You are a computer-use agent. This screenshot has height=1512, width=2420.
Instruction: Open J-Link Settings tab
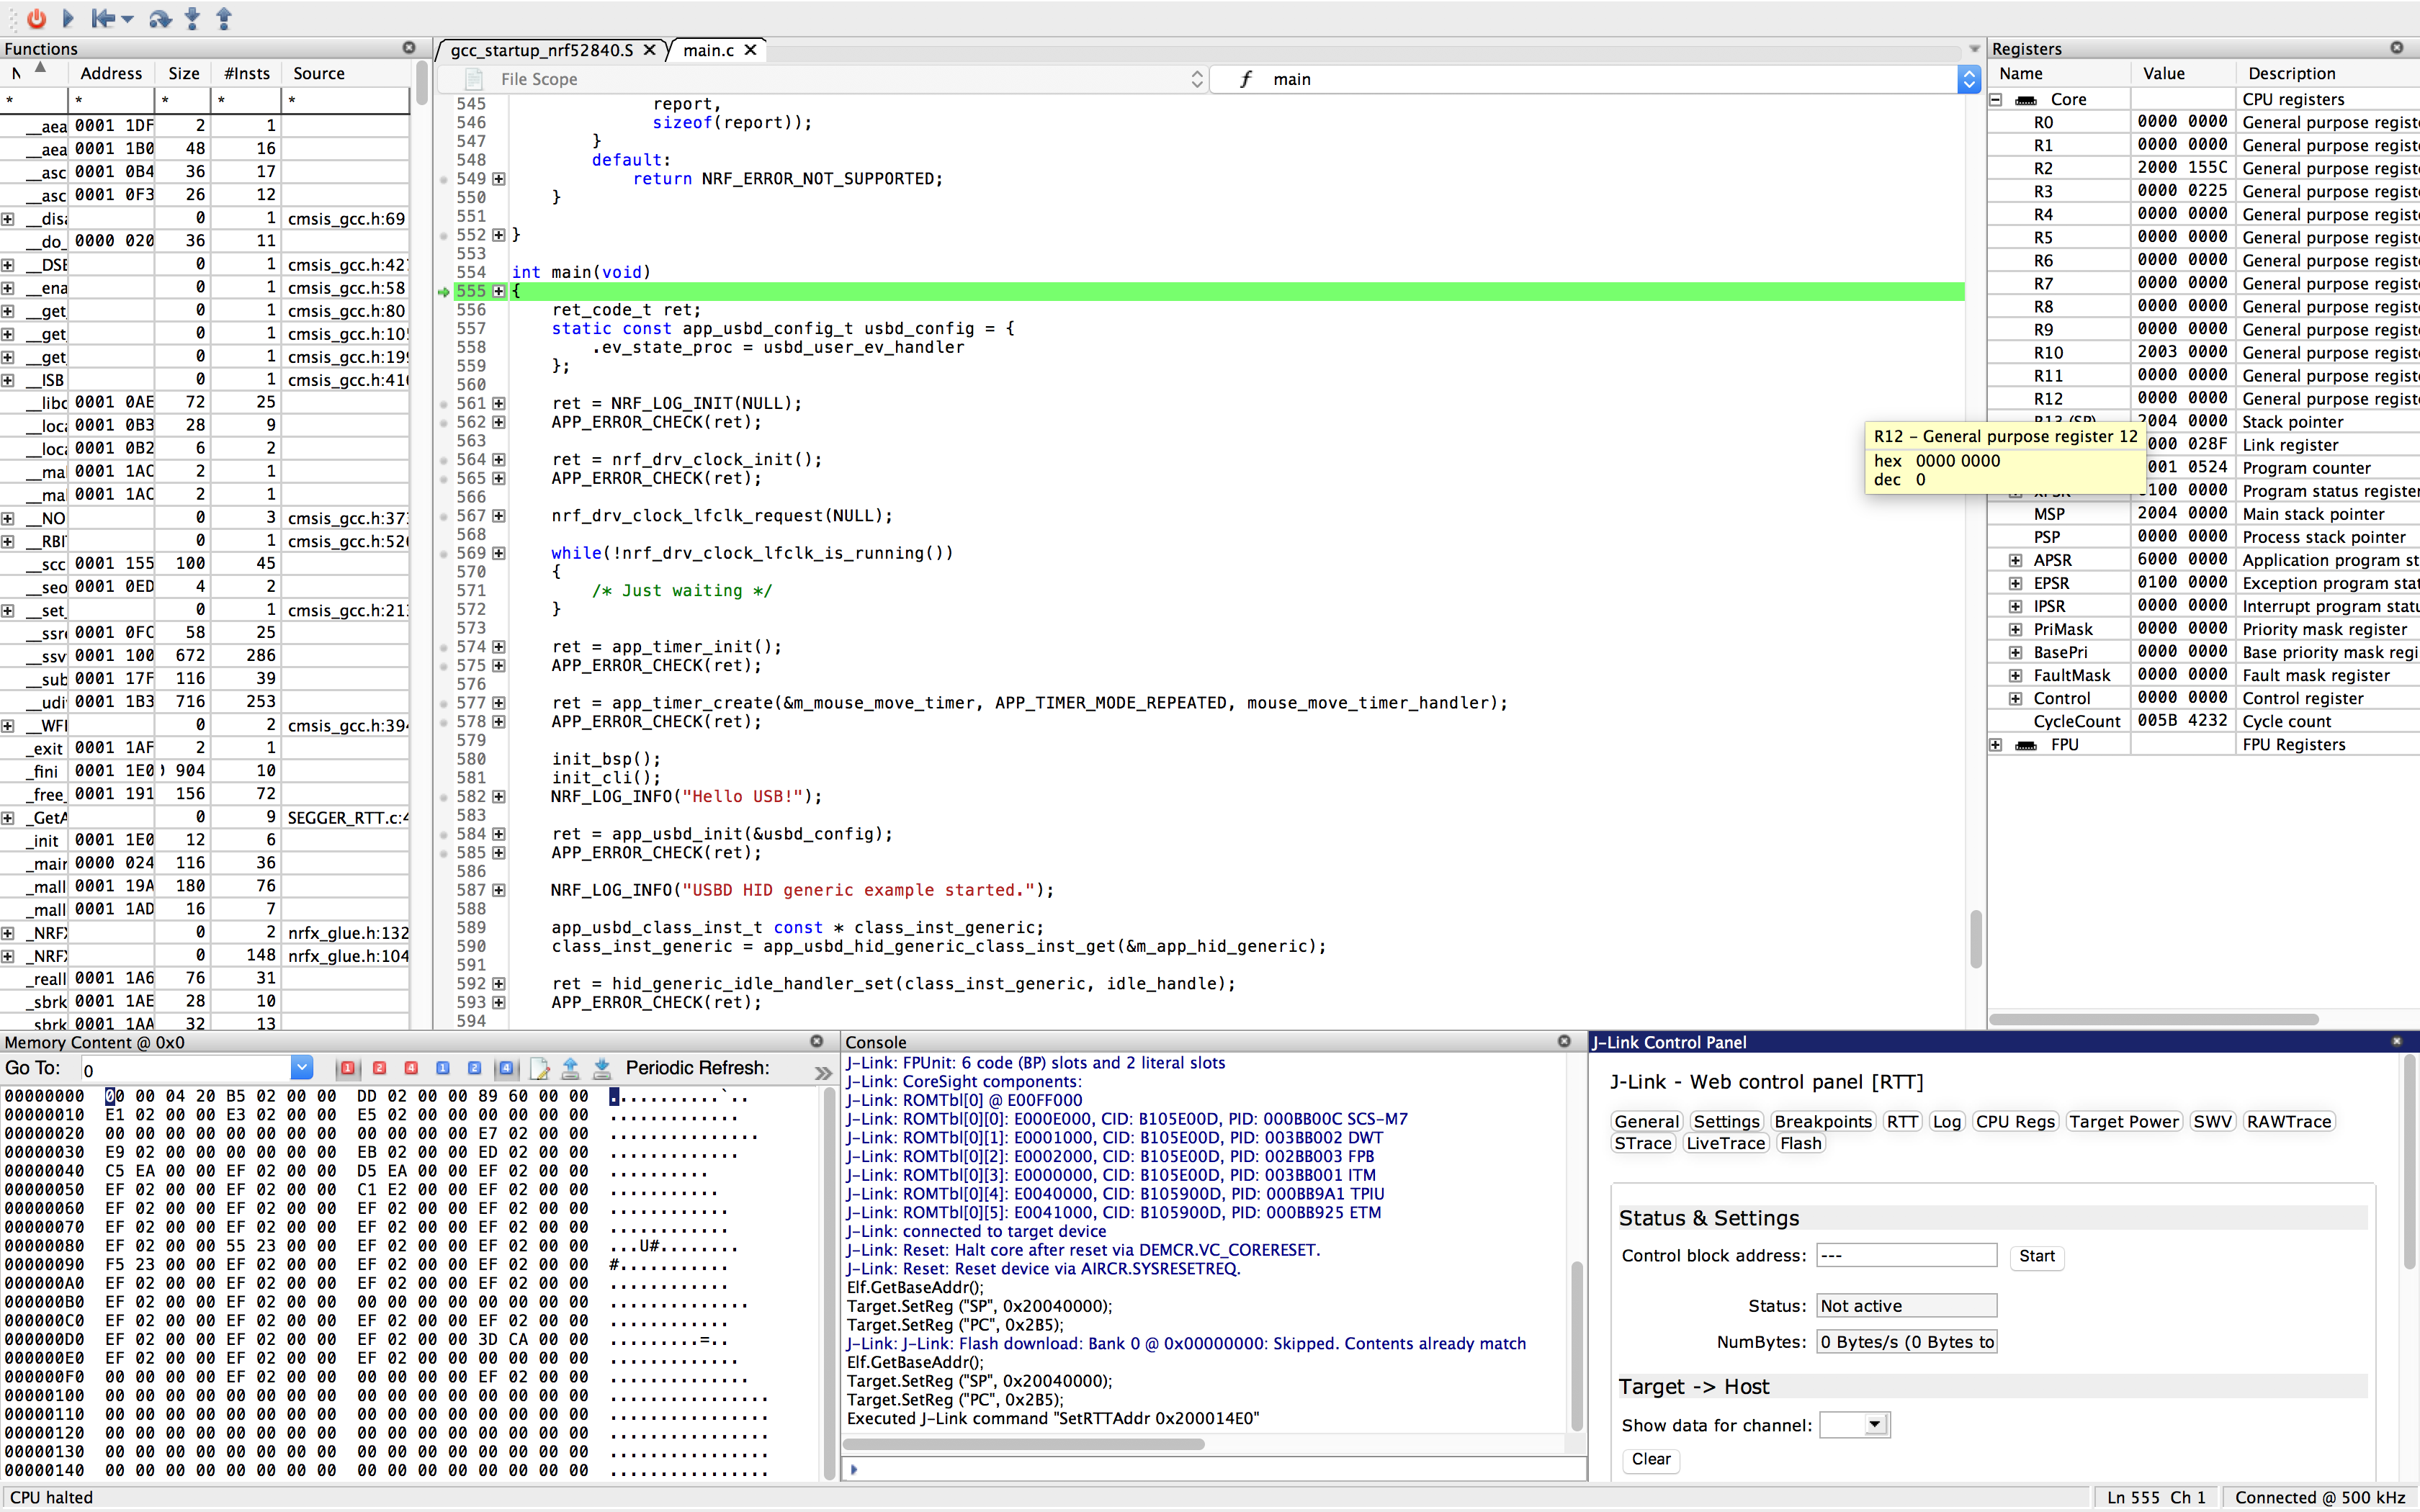1727,1122
